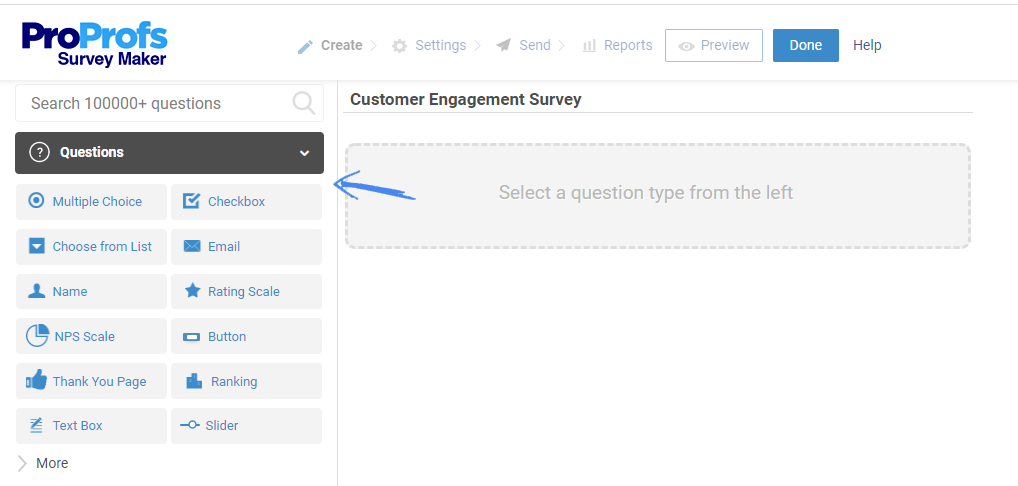Add a Choose from List question
This screenshot has width=1018, height=486.
92,247
